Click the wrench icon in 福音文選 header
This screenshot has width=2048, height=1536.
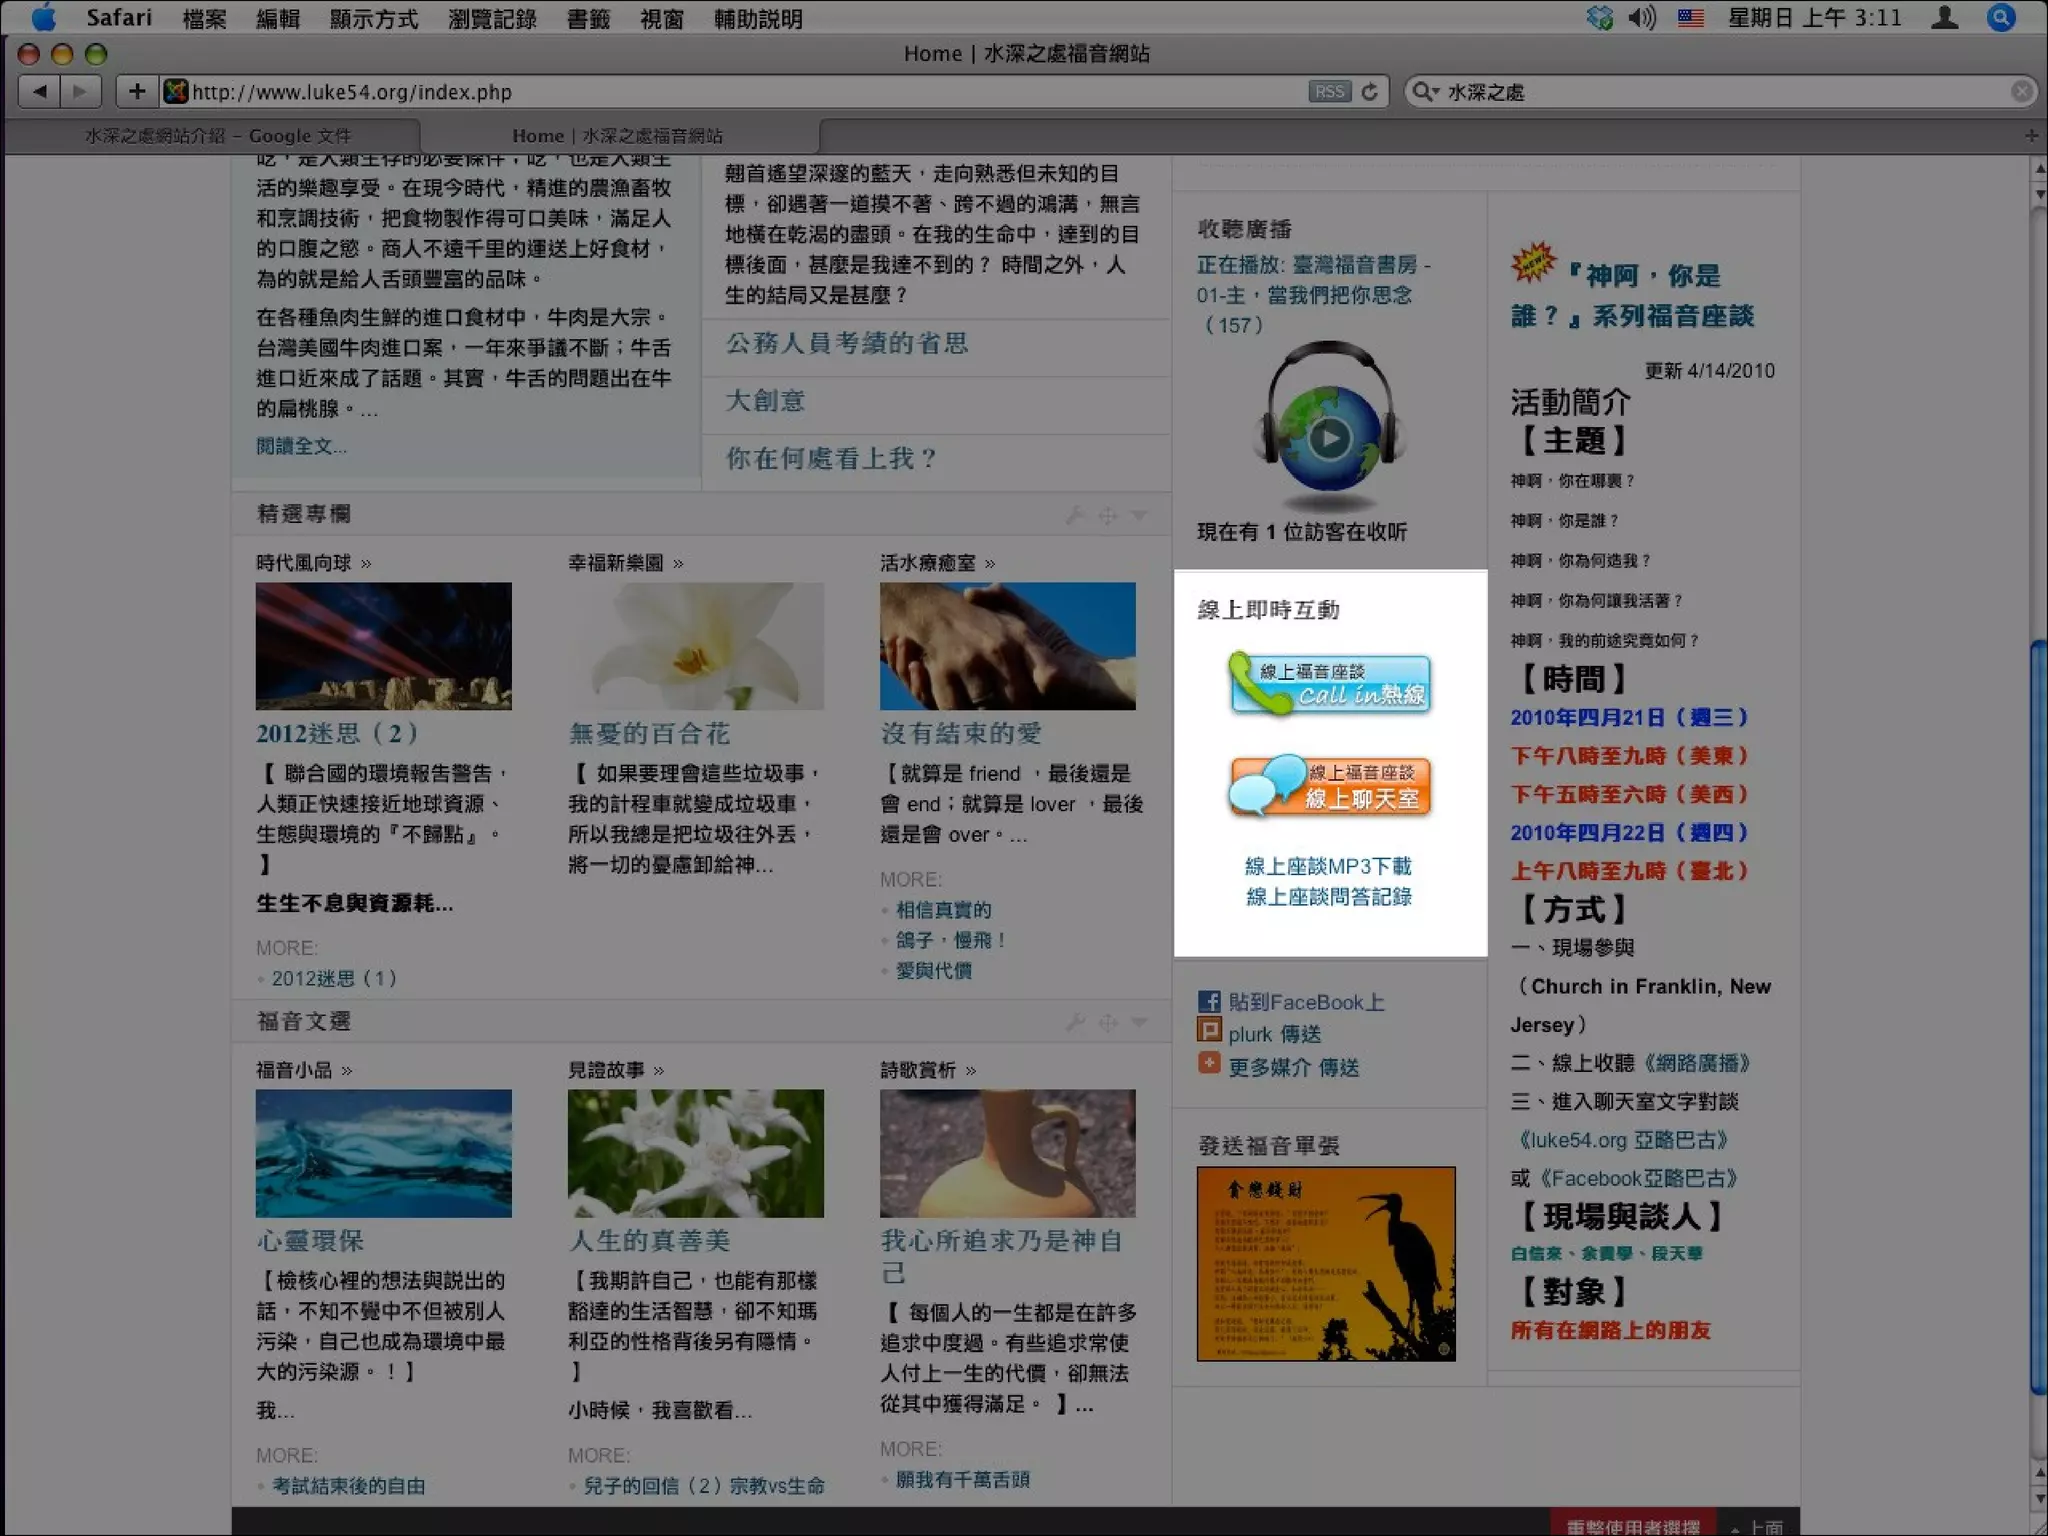1075,1022
